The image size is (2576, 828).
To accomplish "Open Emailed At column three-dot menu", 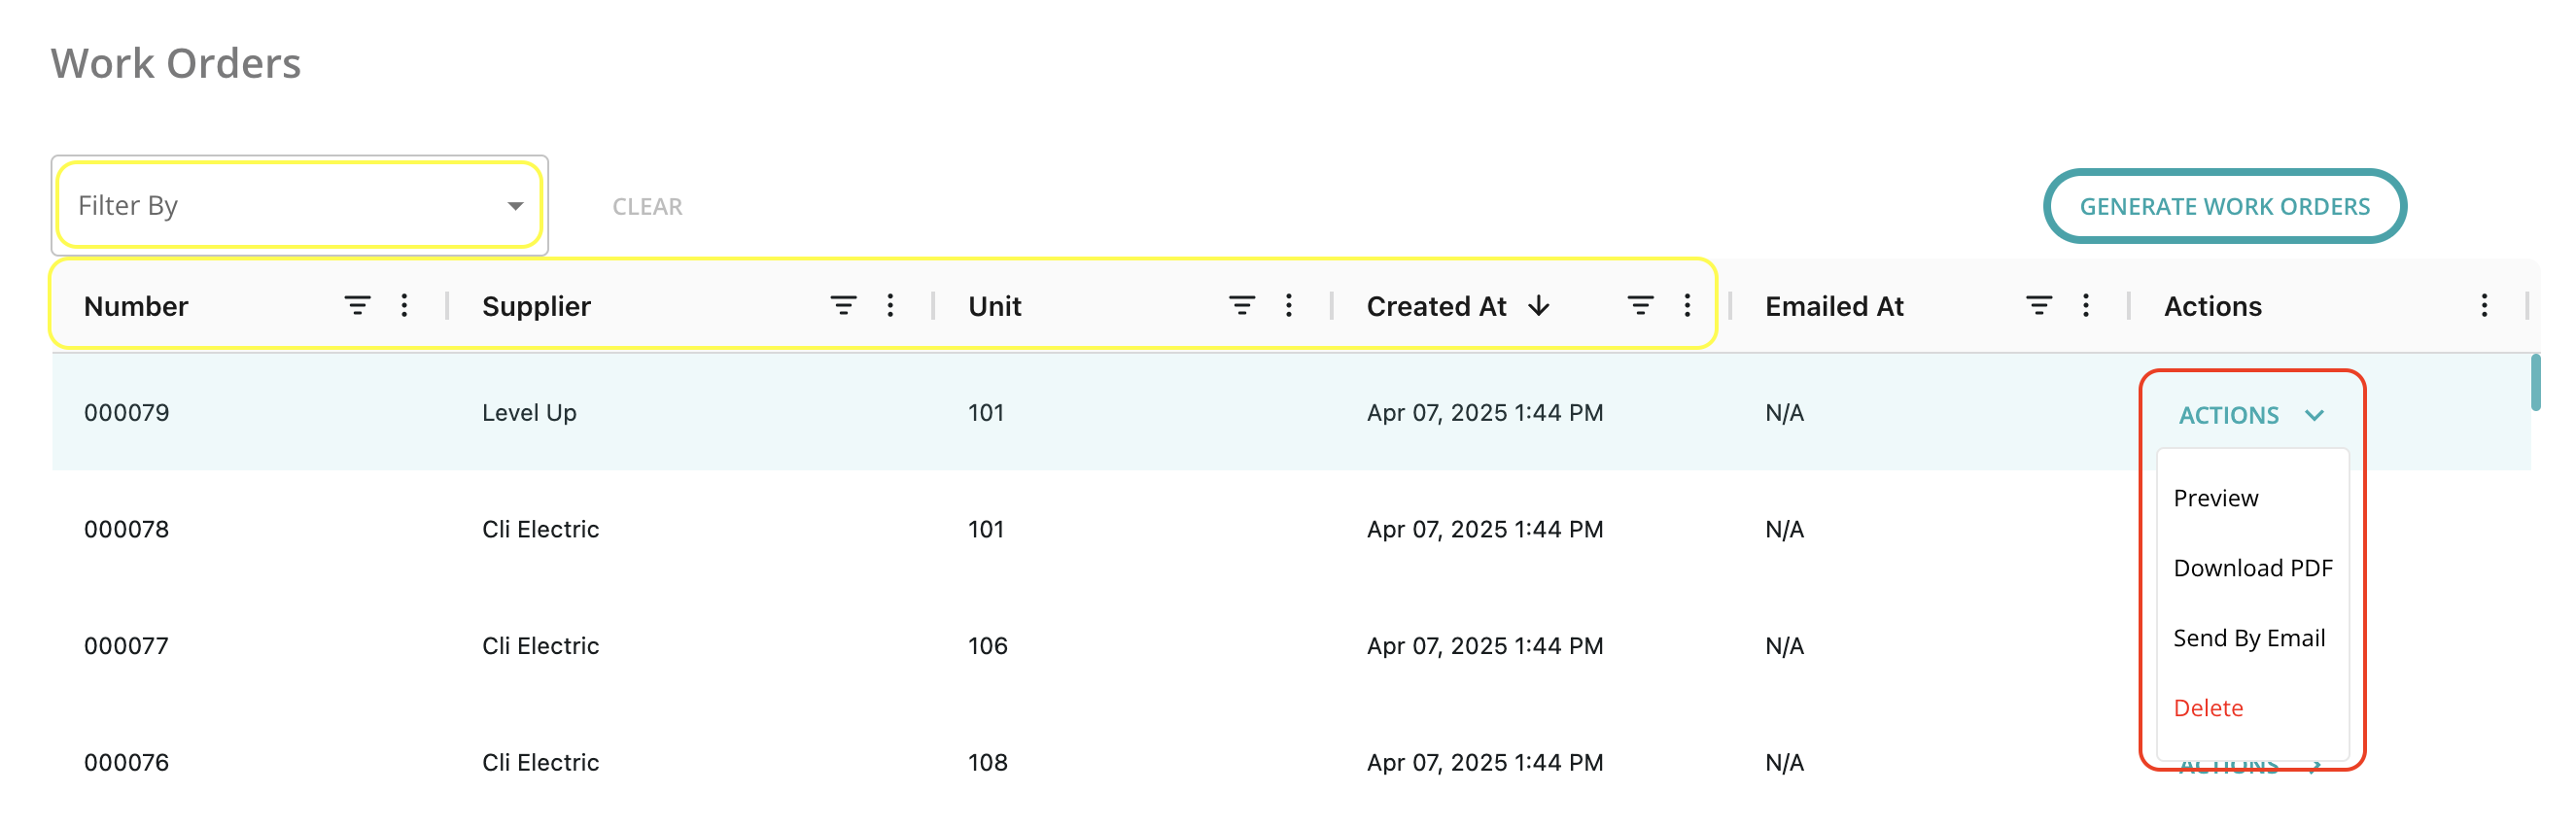I will point(2086,306).
